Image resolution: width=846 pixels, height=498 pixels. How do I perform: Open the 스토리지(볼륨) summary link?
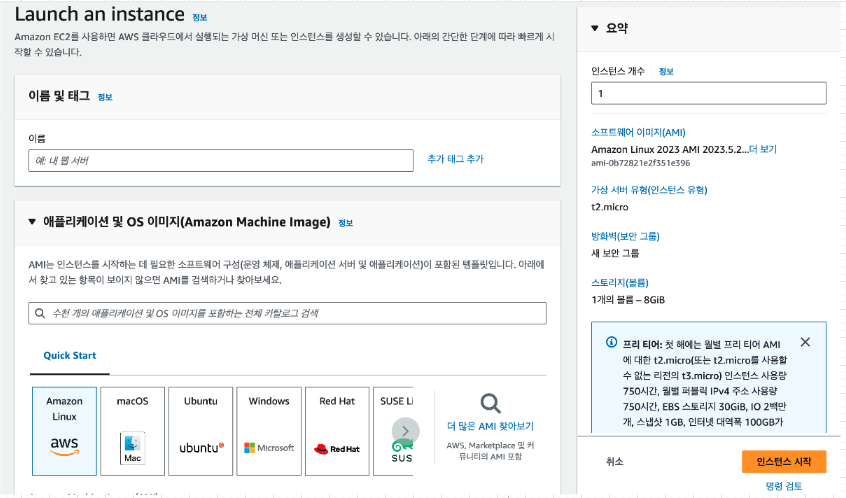(619, 283)
